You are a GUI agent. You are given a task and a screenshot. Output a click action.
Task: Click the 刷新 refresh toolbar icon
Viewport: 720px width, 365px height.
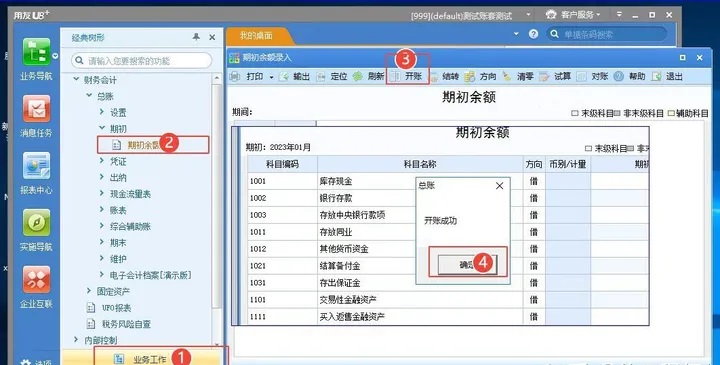[358, 77]
